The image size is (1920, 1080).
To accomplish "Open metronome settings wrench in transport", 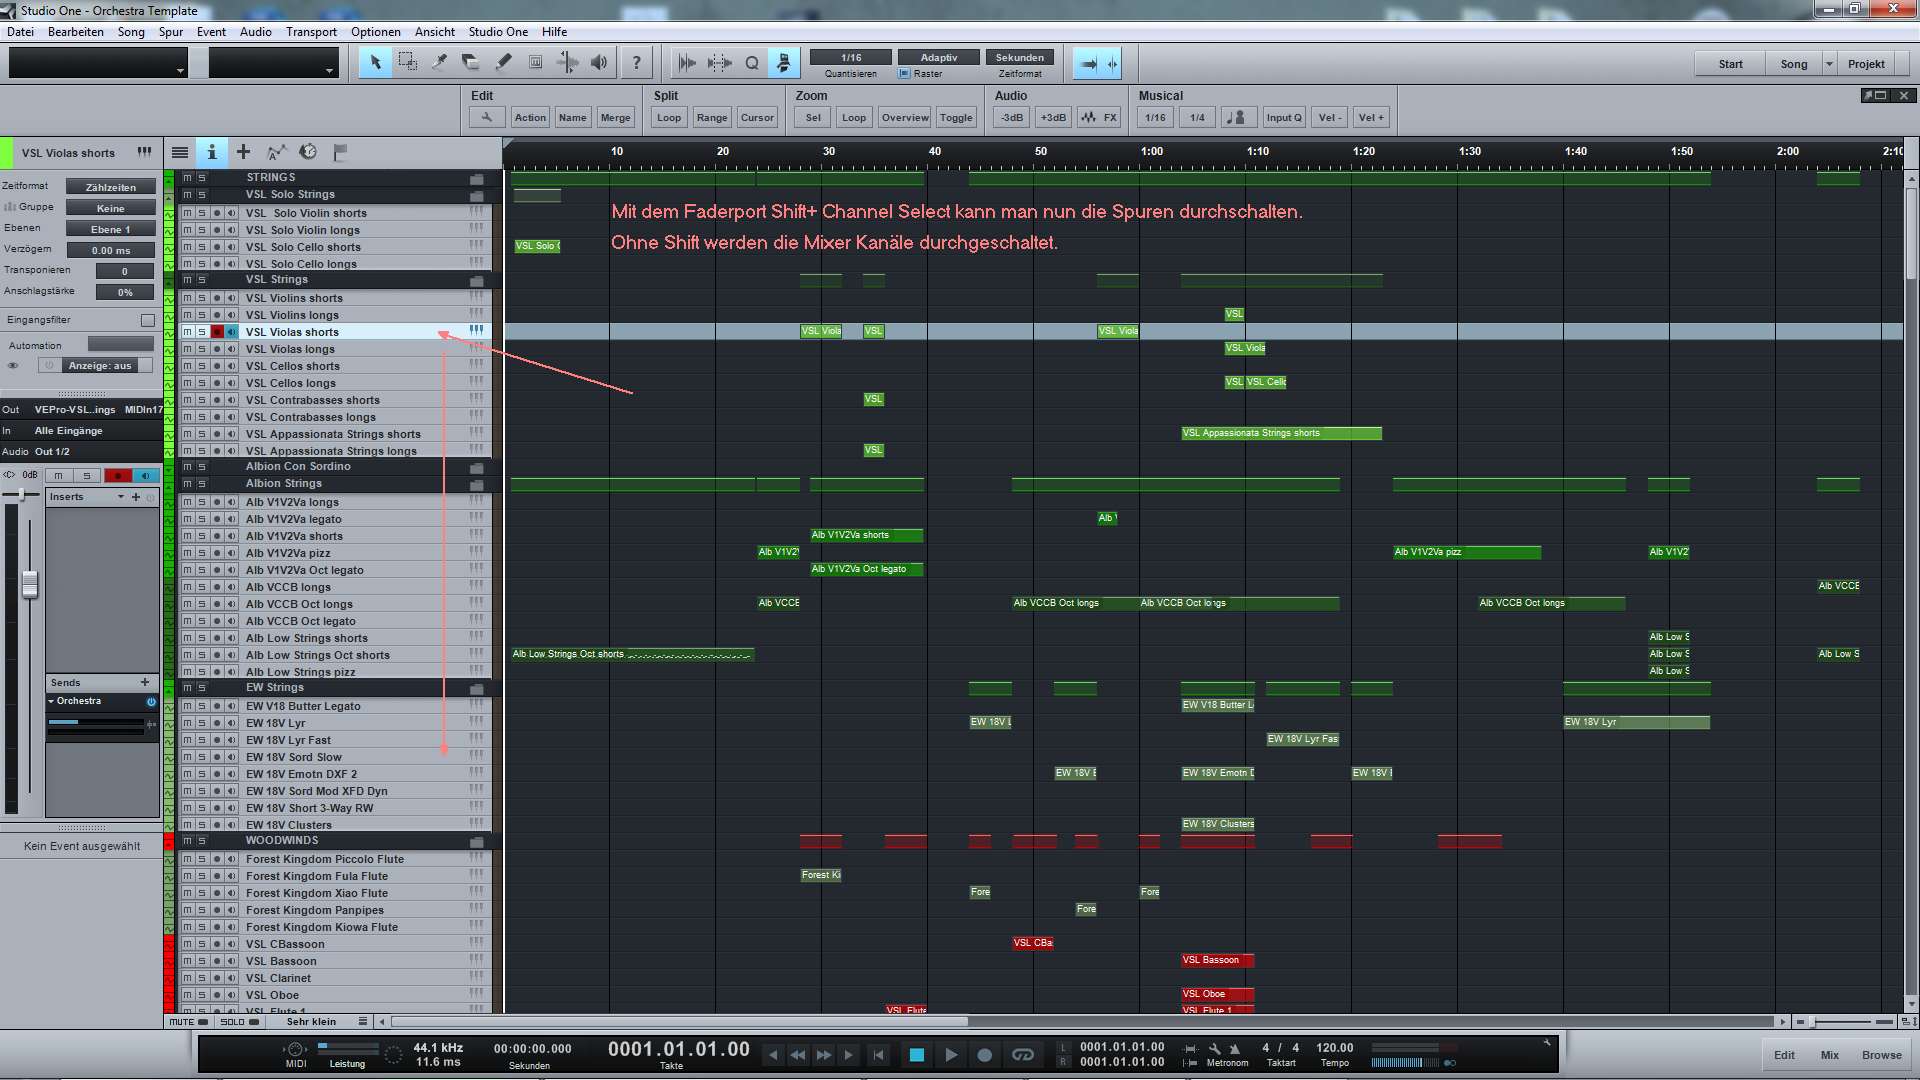I will pos(1213,1049).
